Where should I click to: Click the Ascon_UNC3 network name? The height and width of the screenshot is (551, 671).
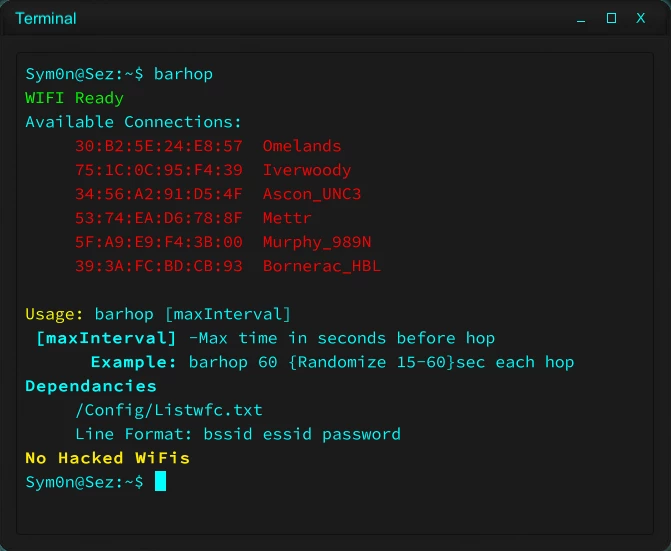click(x=312, y=194)
